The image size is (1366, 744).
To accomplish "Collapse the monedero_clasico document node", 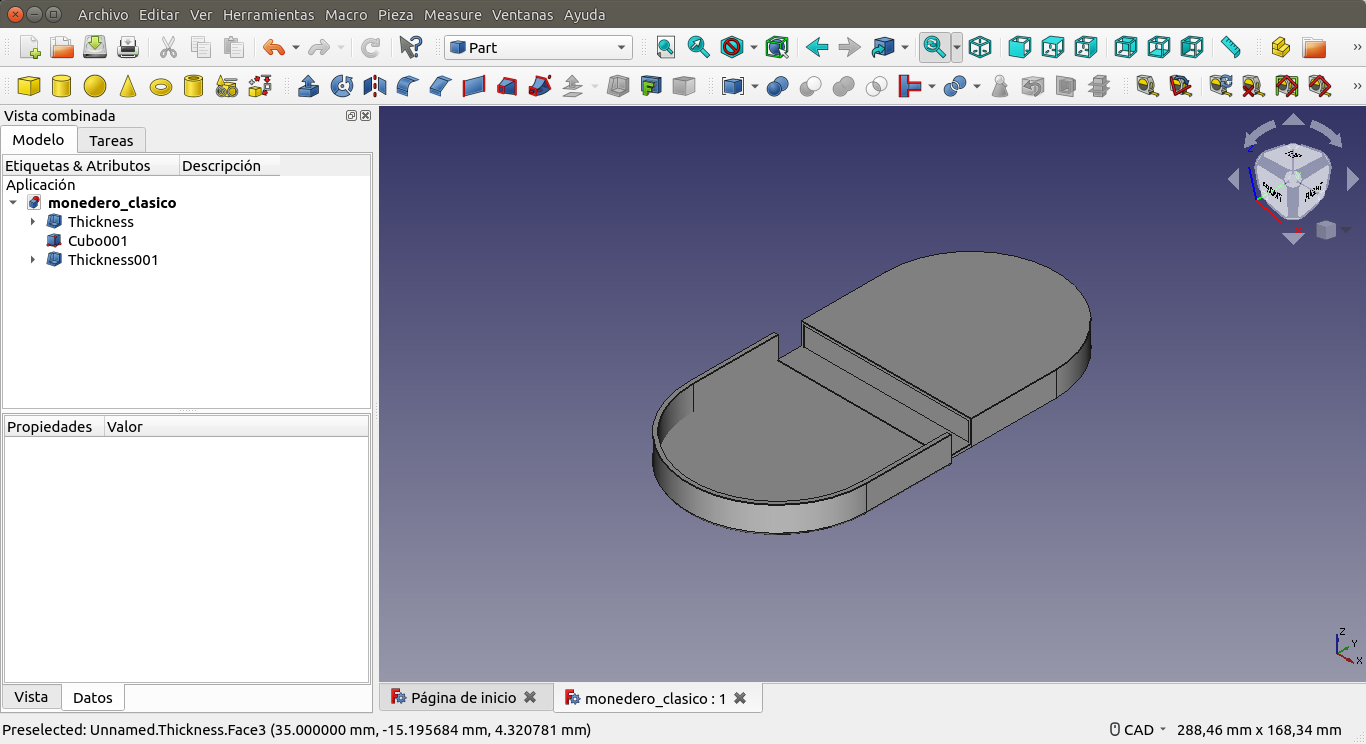I will (x=13, y=203).
